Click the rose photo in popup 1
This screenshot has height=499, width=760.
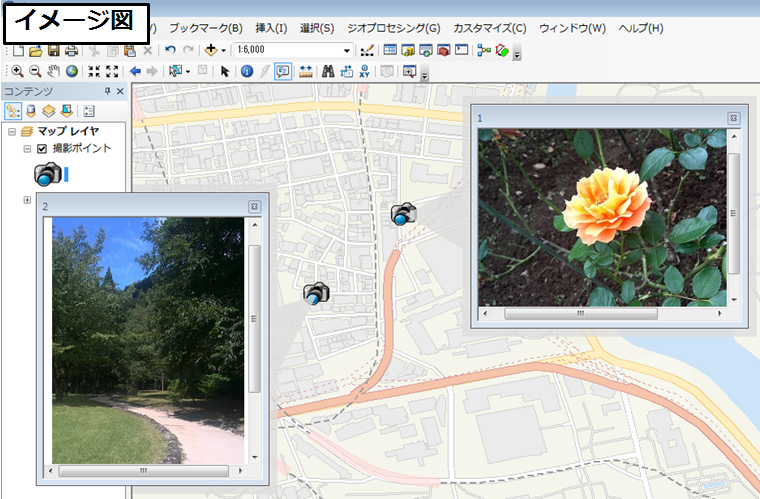(x=602, y=218)
